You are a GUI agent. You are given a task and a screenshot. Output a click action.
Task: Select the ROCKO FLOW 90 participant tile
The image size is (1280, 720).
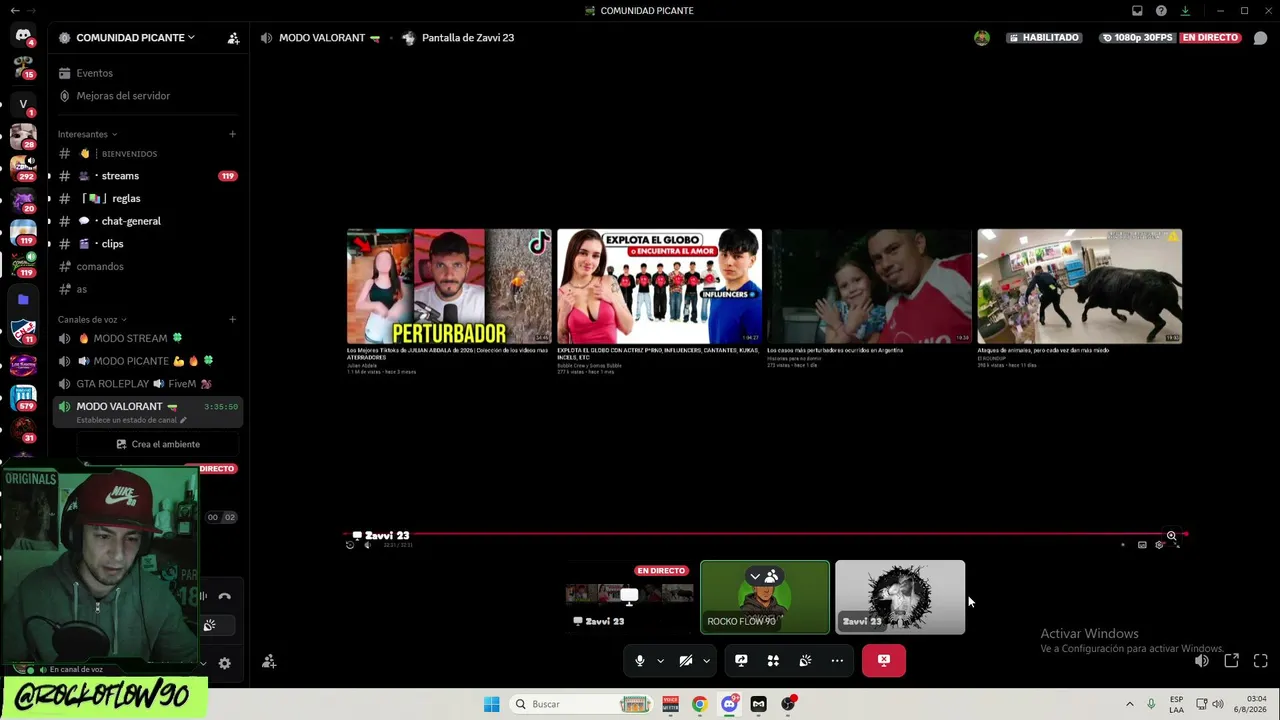765,597
